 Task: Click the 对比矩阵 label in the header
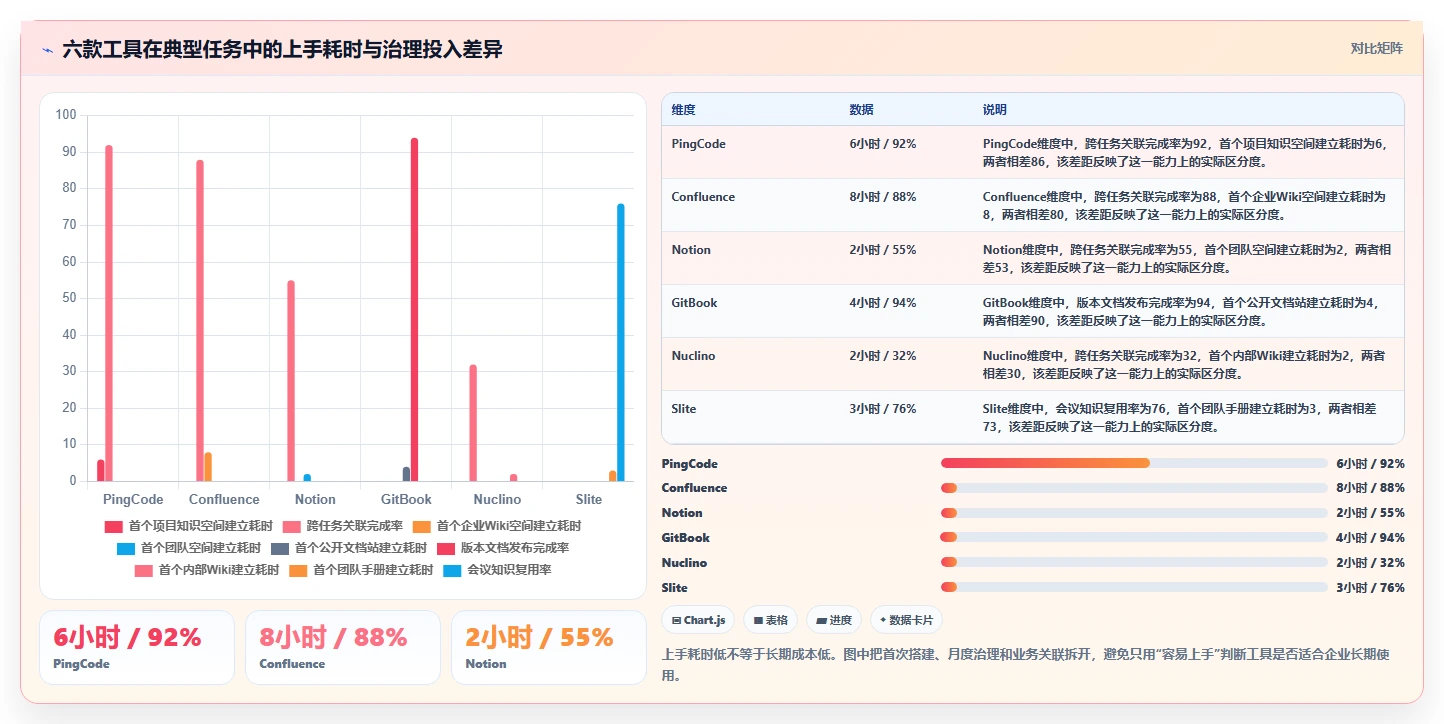1376,48
